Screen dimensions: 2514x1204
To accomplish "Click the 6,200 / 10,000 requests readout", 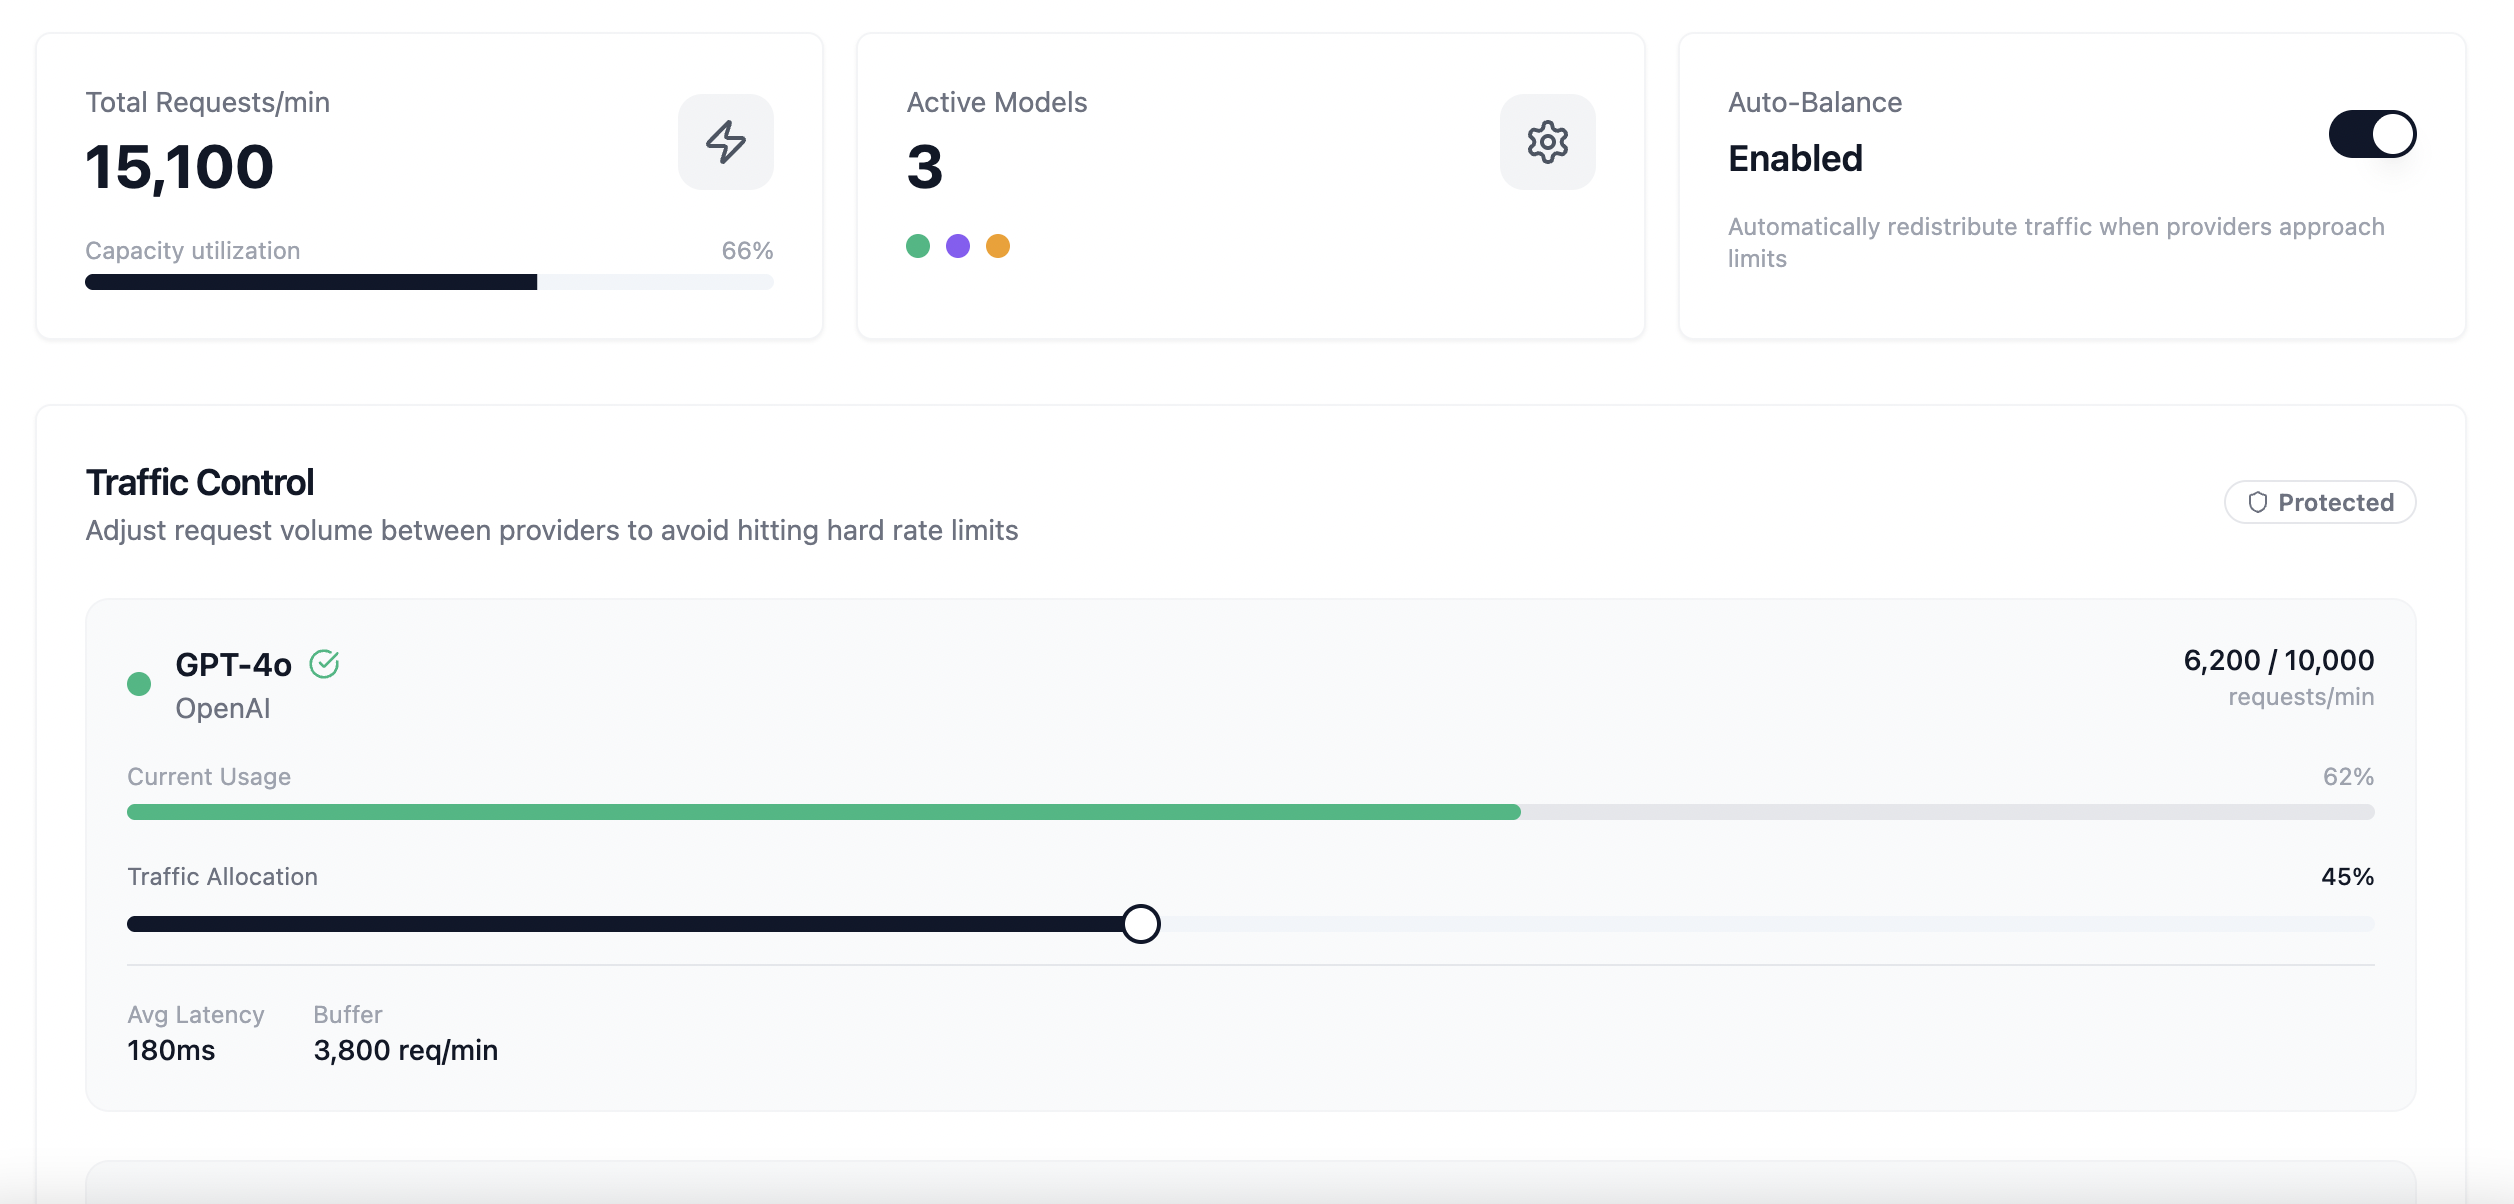I will click(x=2277, y=660).
